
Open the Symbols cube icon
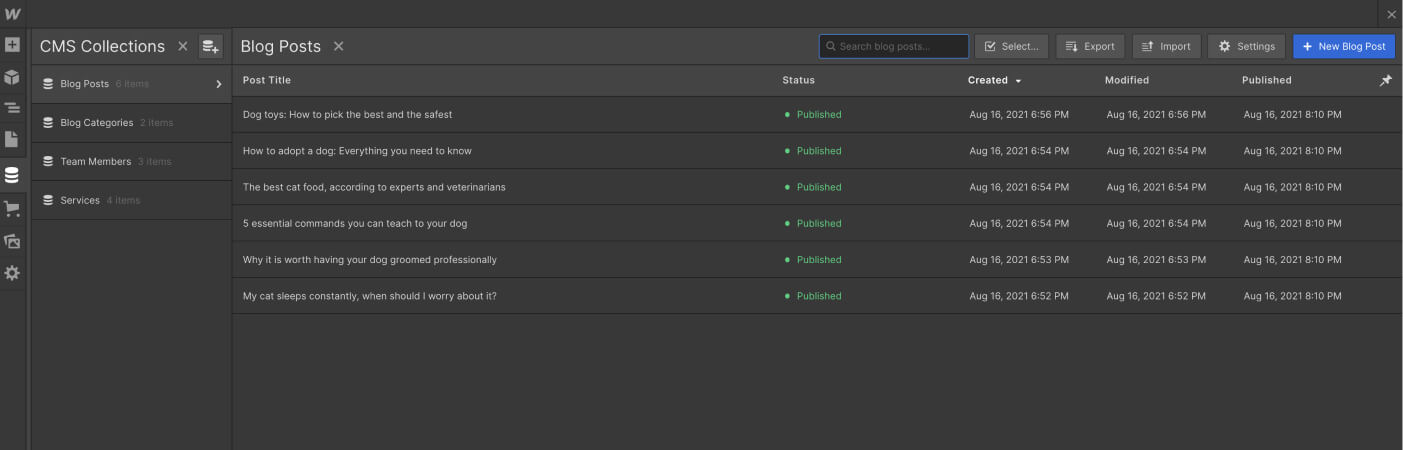12,77
